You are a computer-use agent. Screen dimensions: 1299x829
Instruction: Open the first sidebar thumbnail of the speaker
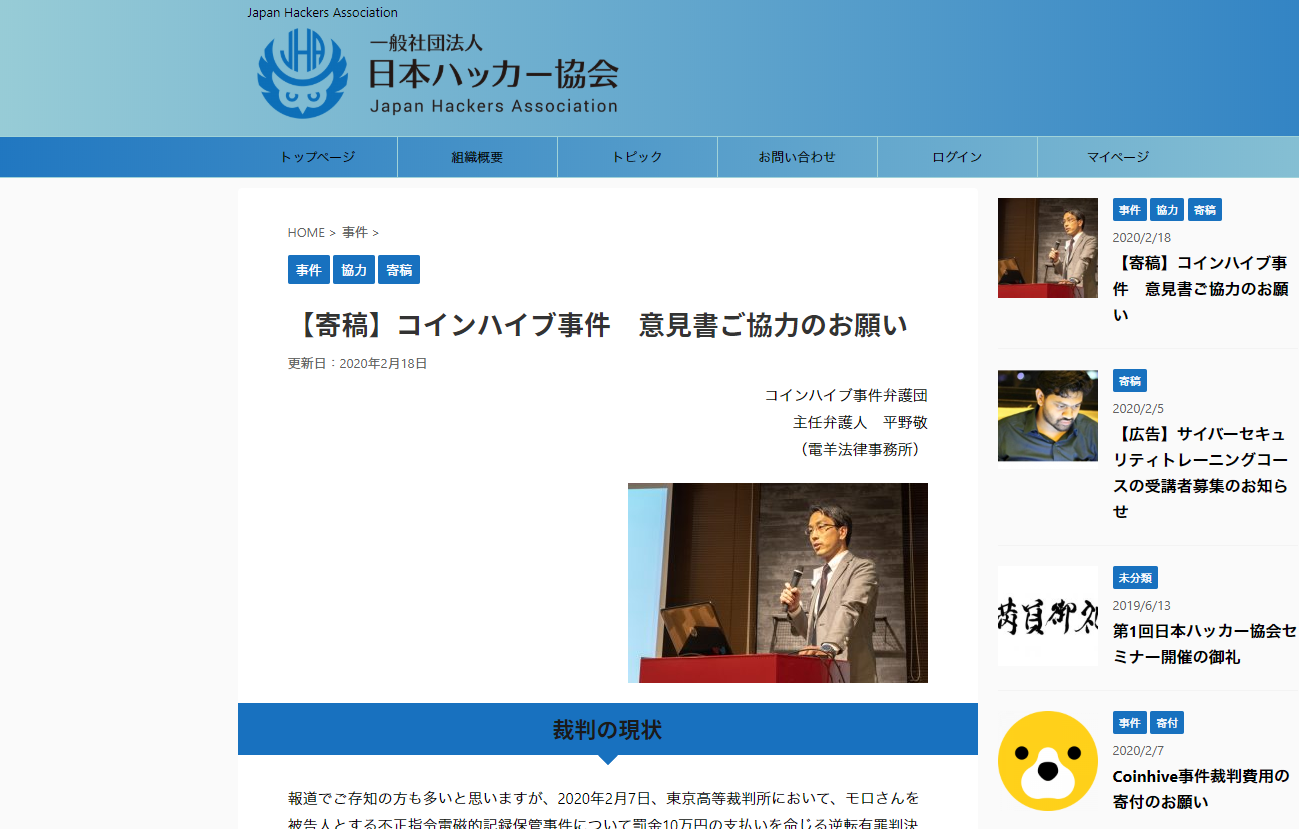[x=1047, y=248]
